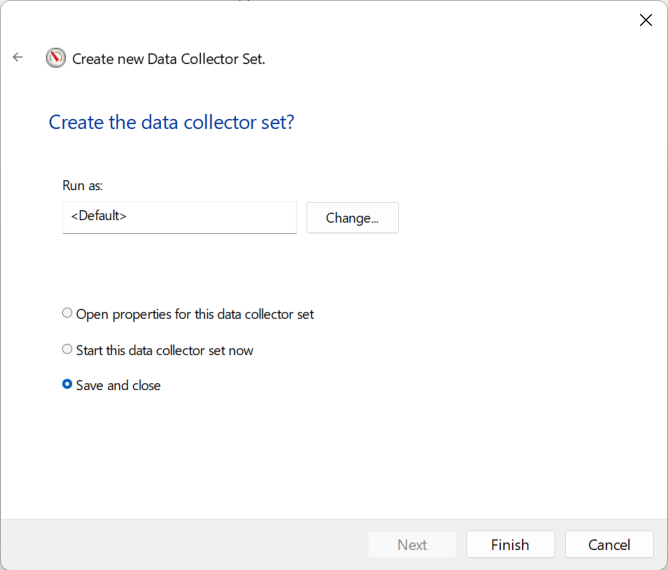Click the <Default> value text in Run as
The image size is (668, 570).
tap(98, 216)
